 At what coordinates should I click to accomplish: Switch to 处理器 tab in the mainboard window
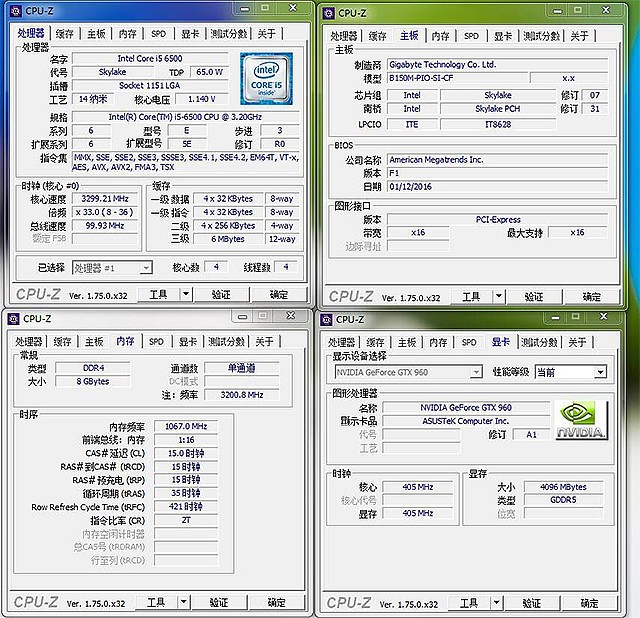(x=343, y=36)
